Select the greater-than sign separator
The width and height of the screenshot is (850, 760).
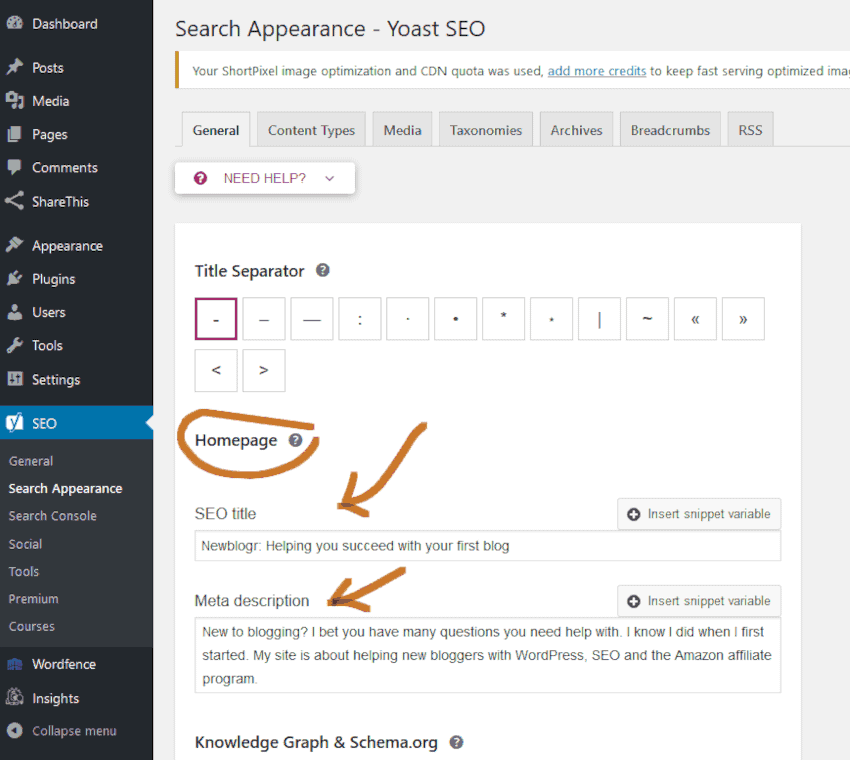pos(264,371)
